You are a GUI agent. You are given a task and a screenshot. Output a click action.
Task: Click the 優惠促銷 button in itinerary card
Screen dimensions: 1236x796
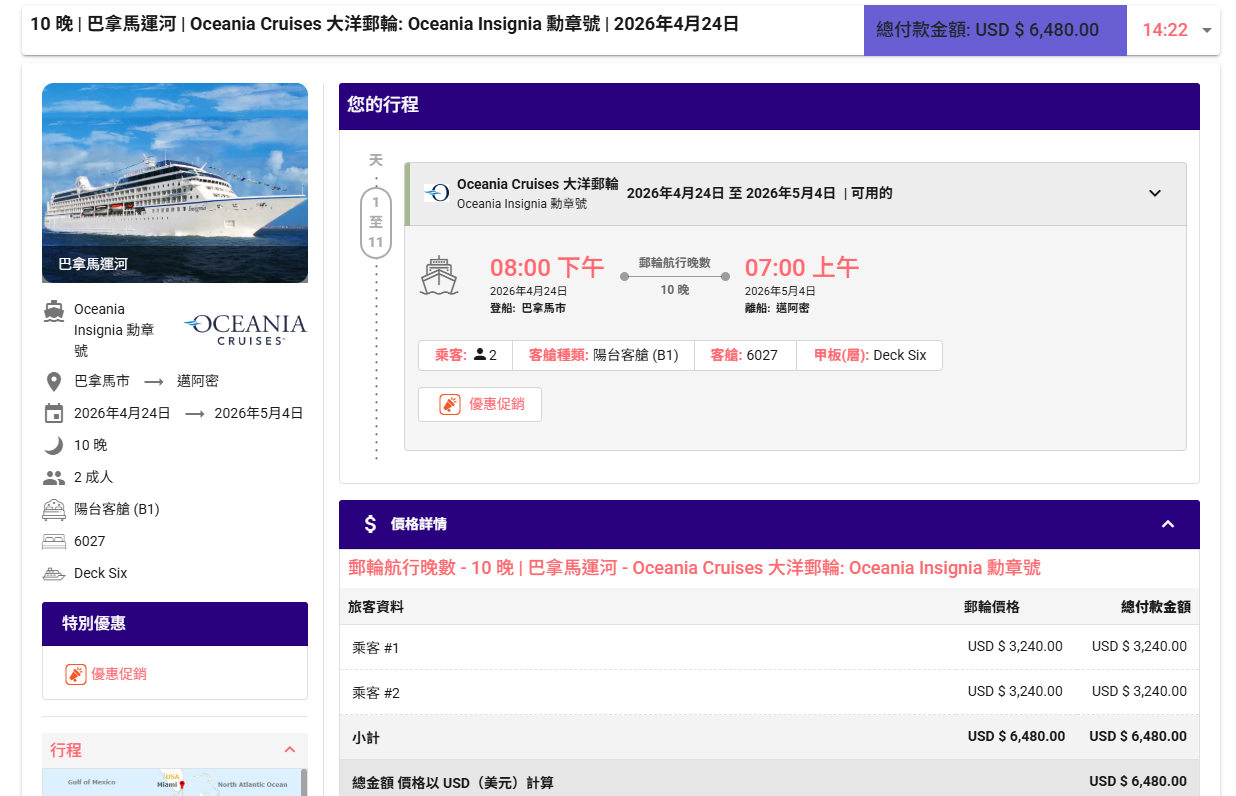pos(480,404)
